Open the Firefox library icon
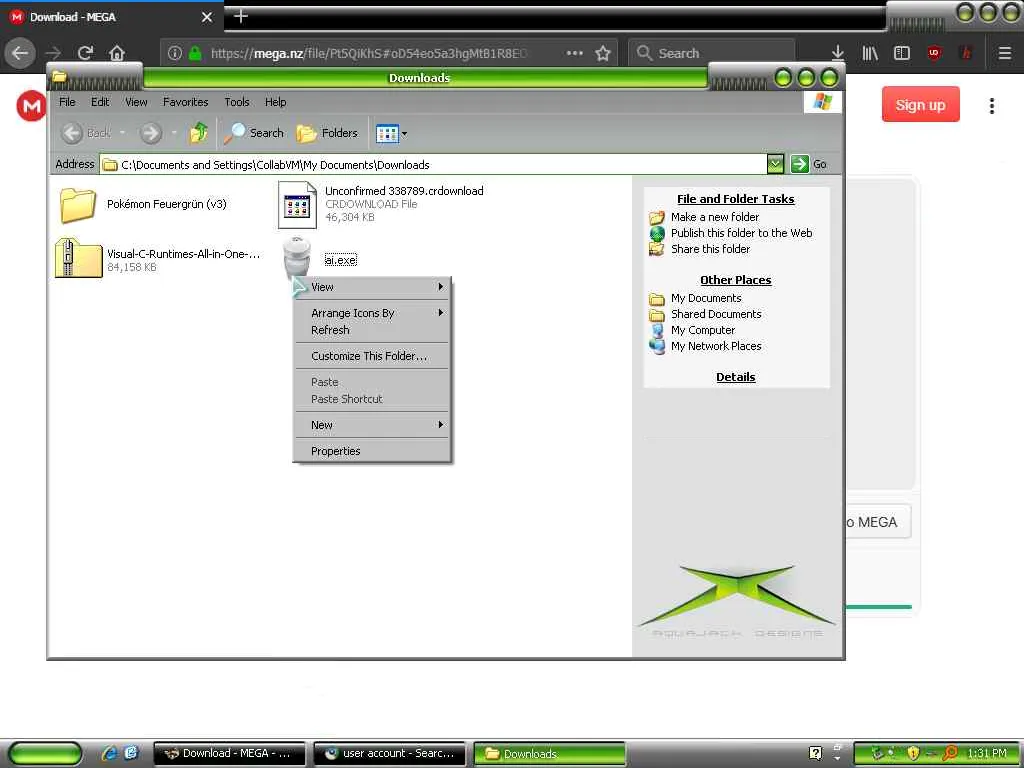 (x=870, y=53)
